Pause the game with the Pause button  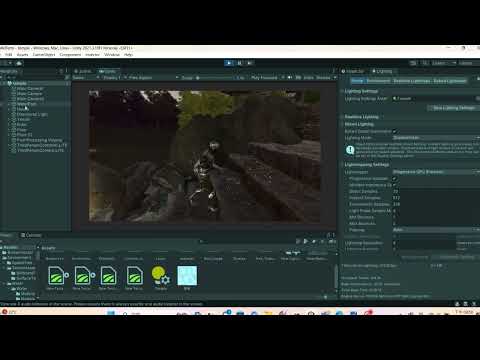[x=240, y=63]
